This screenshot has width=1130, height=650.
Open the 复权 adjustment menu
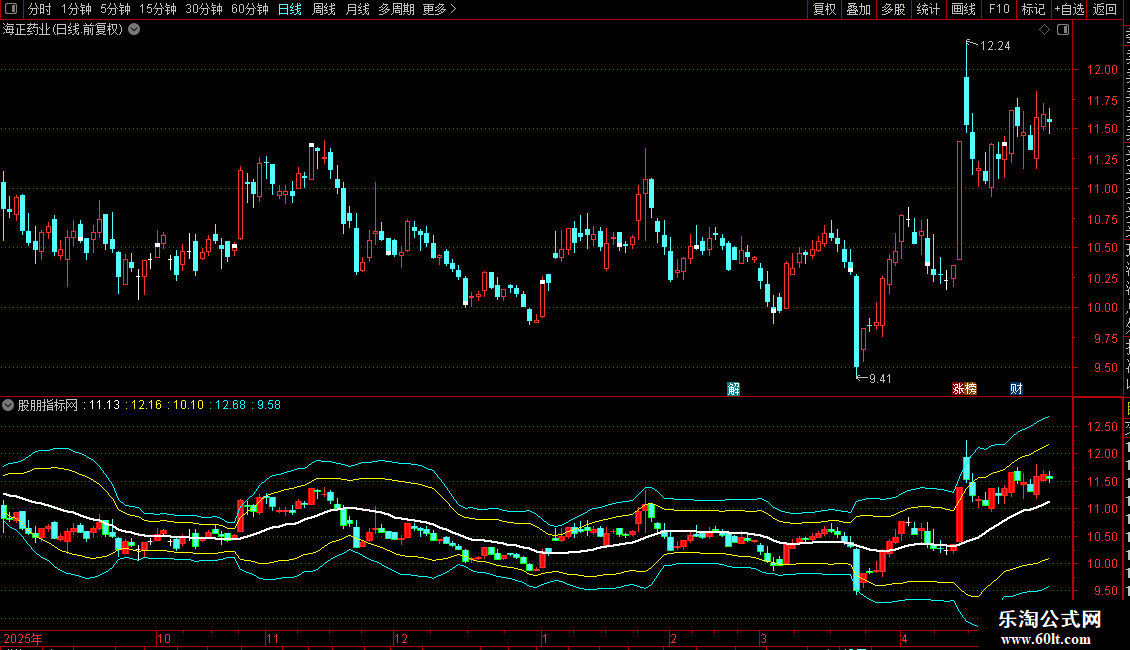(824, 9)
